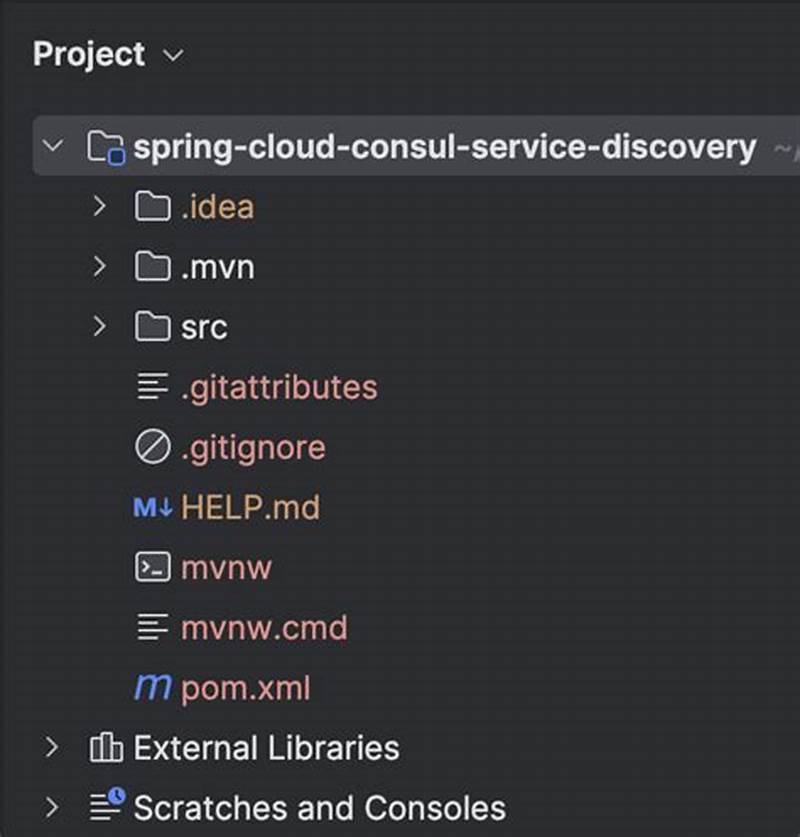800x837 pixels.
Task: Collapse spring-cloud-consul-service-discovery root node
Action: tap(52, 146)
